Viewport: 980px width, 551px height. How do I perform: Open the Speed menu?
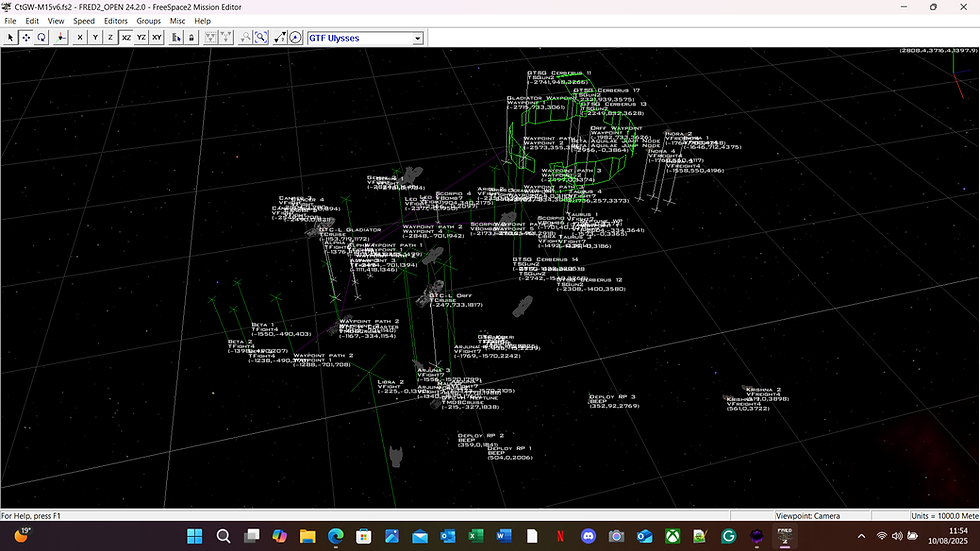(x=84, y=21)
